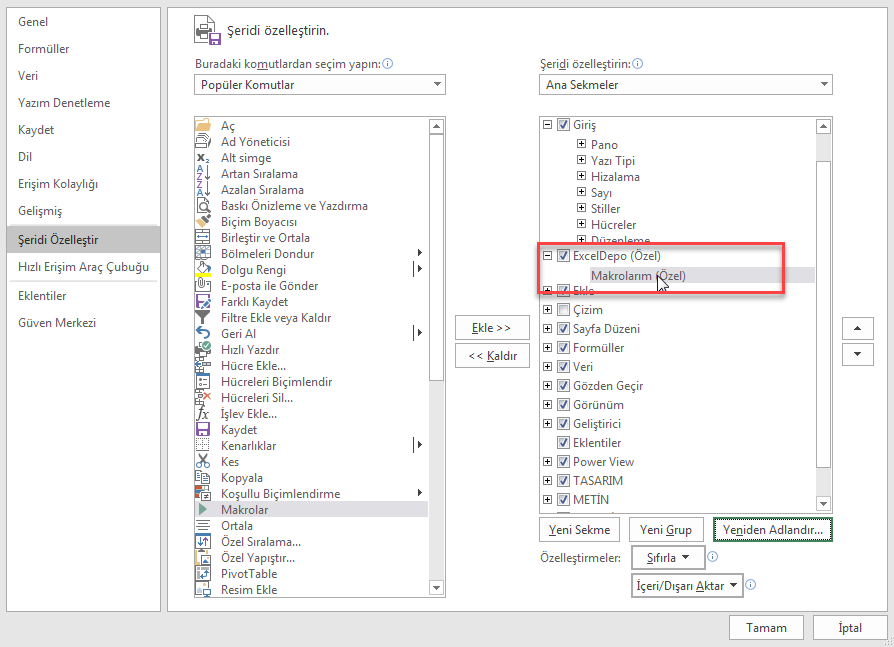Click the Dolgu Rengi paint bucket icon
This screenshot has height=647, width=894.
point(203,269)
